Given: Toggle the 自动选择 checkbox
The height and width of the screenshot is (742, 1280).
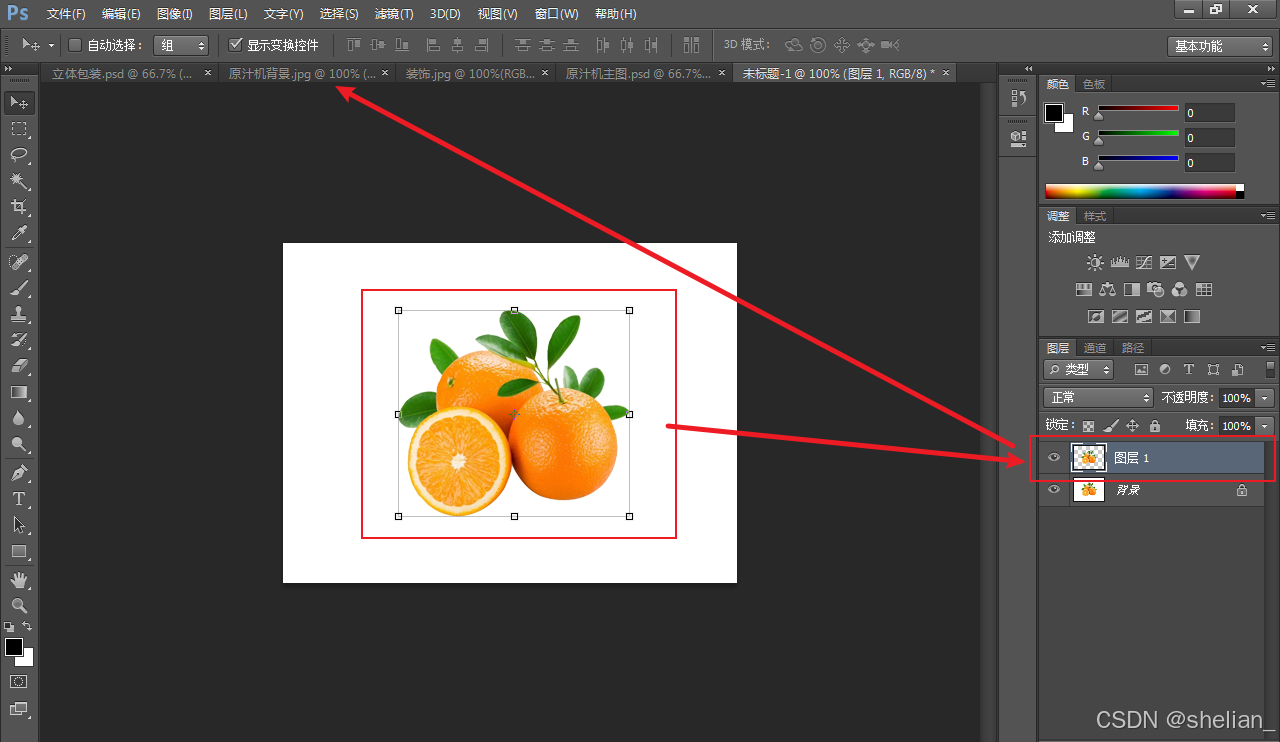Looking at the screenshot, I should pos(75,45).
